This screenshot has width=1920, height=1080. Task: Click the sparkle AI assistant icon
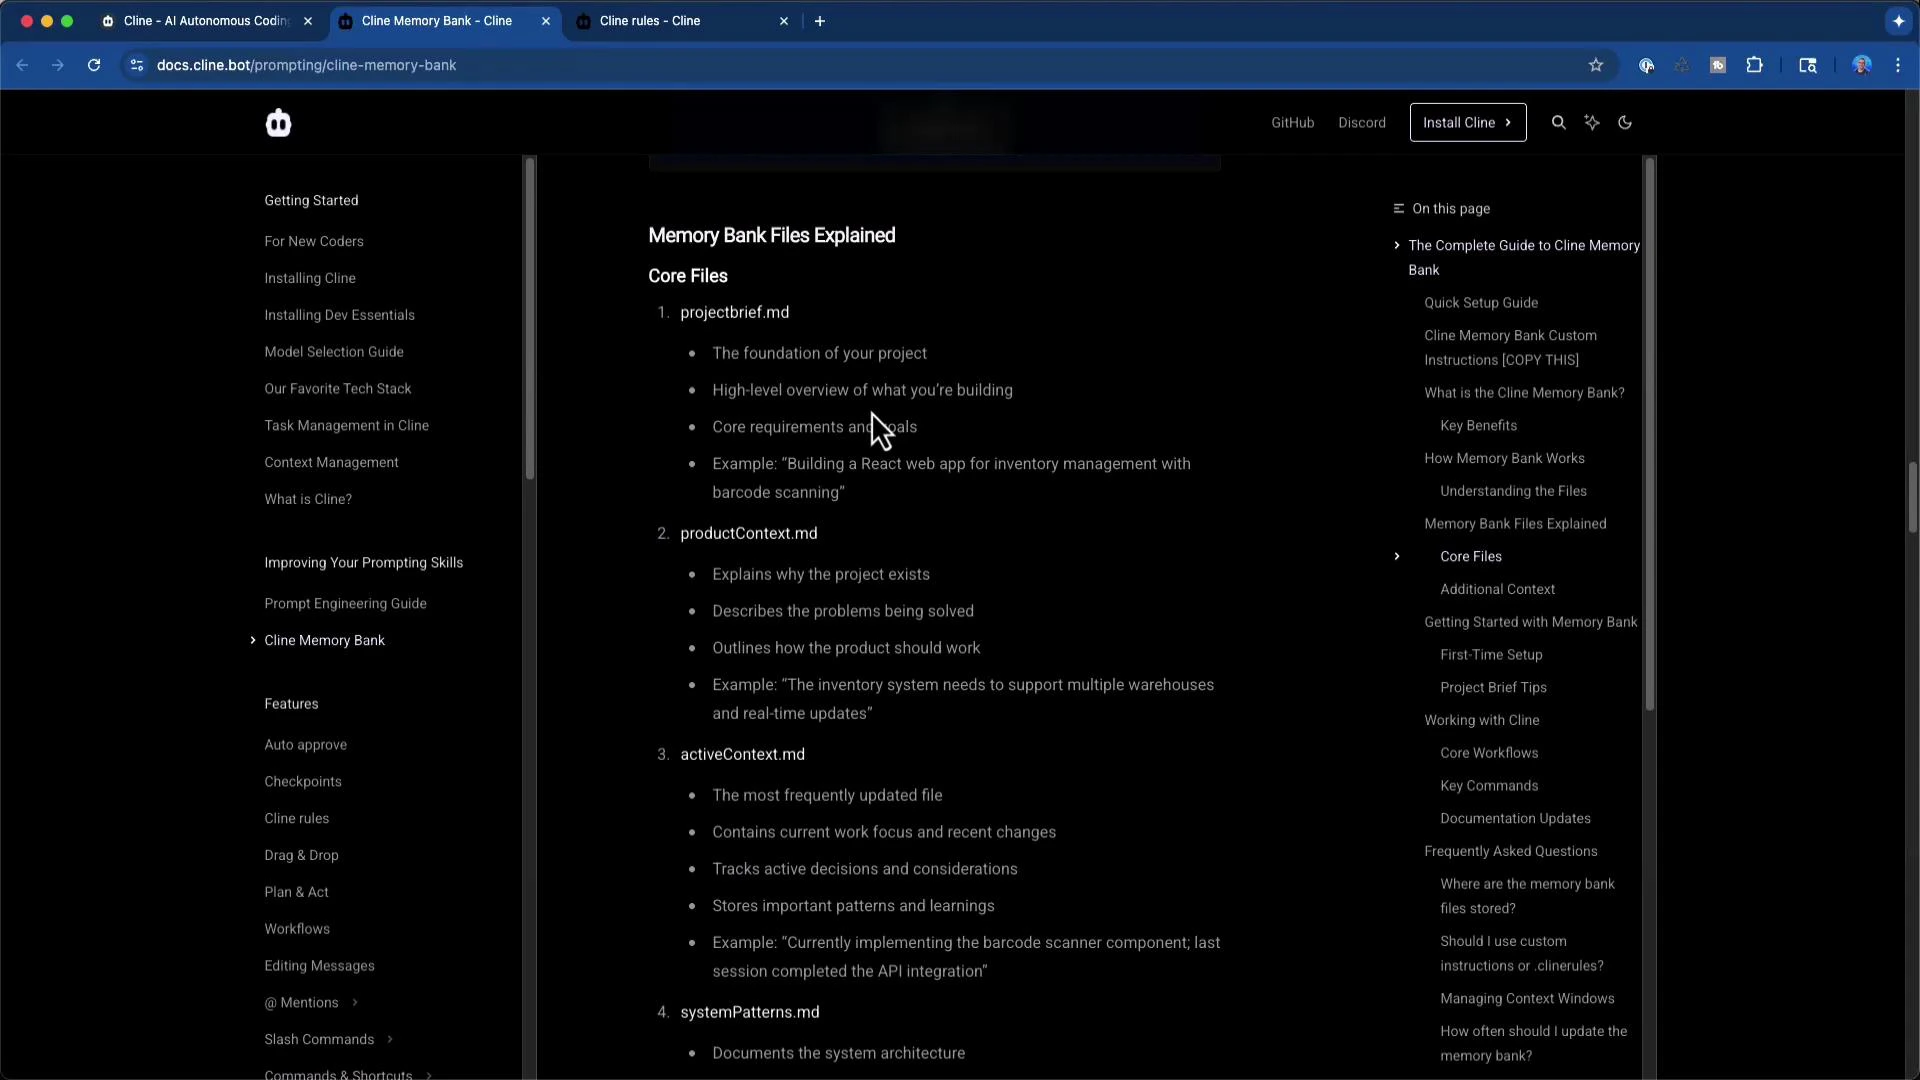click(x=1593, y=122)
